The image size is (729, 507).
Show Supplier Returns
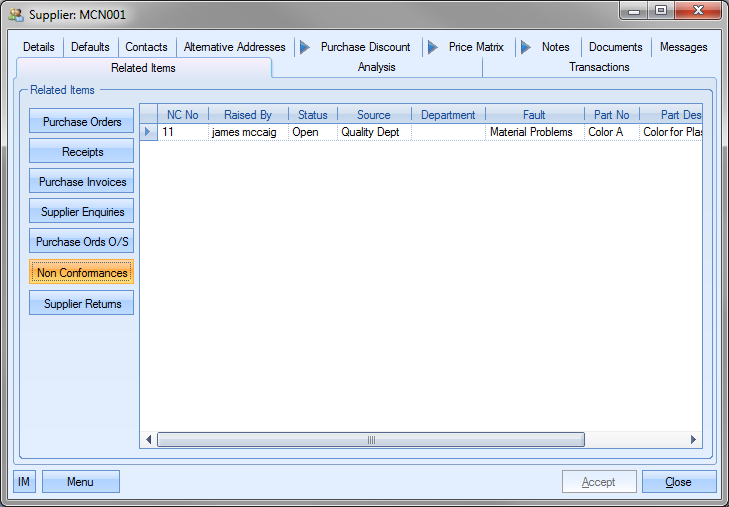click(82, 304)
